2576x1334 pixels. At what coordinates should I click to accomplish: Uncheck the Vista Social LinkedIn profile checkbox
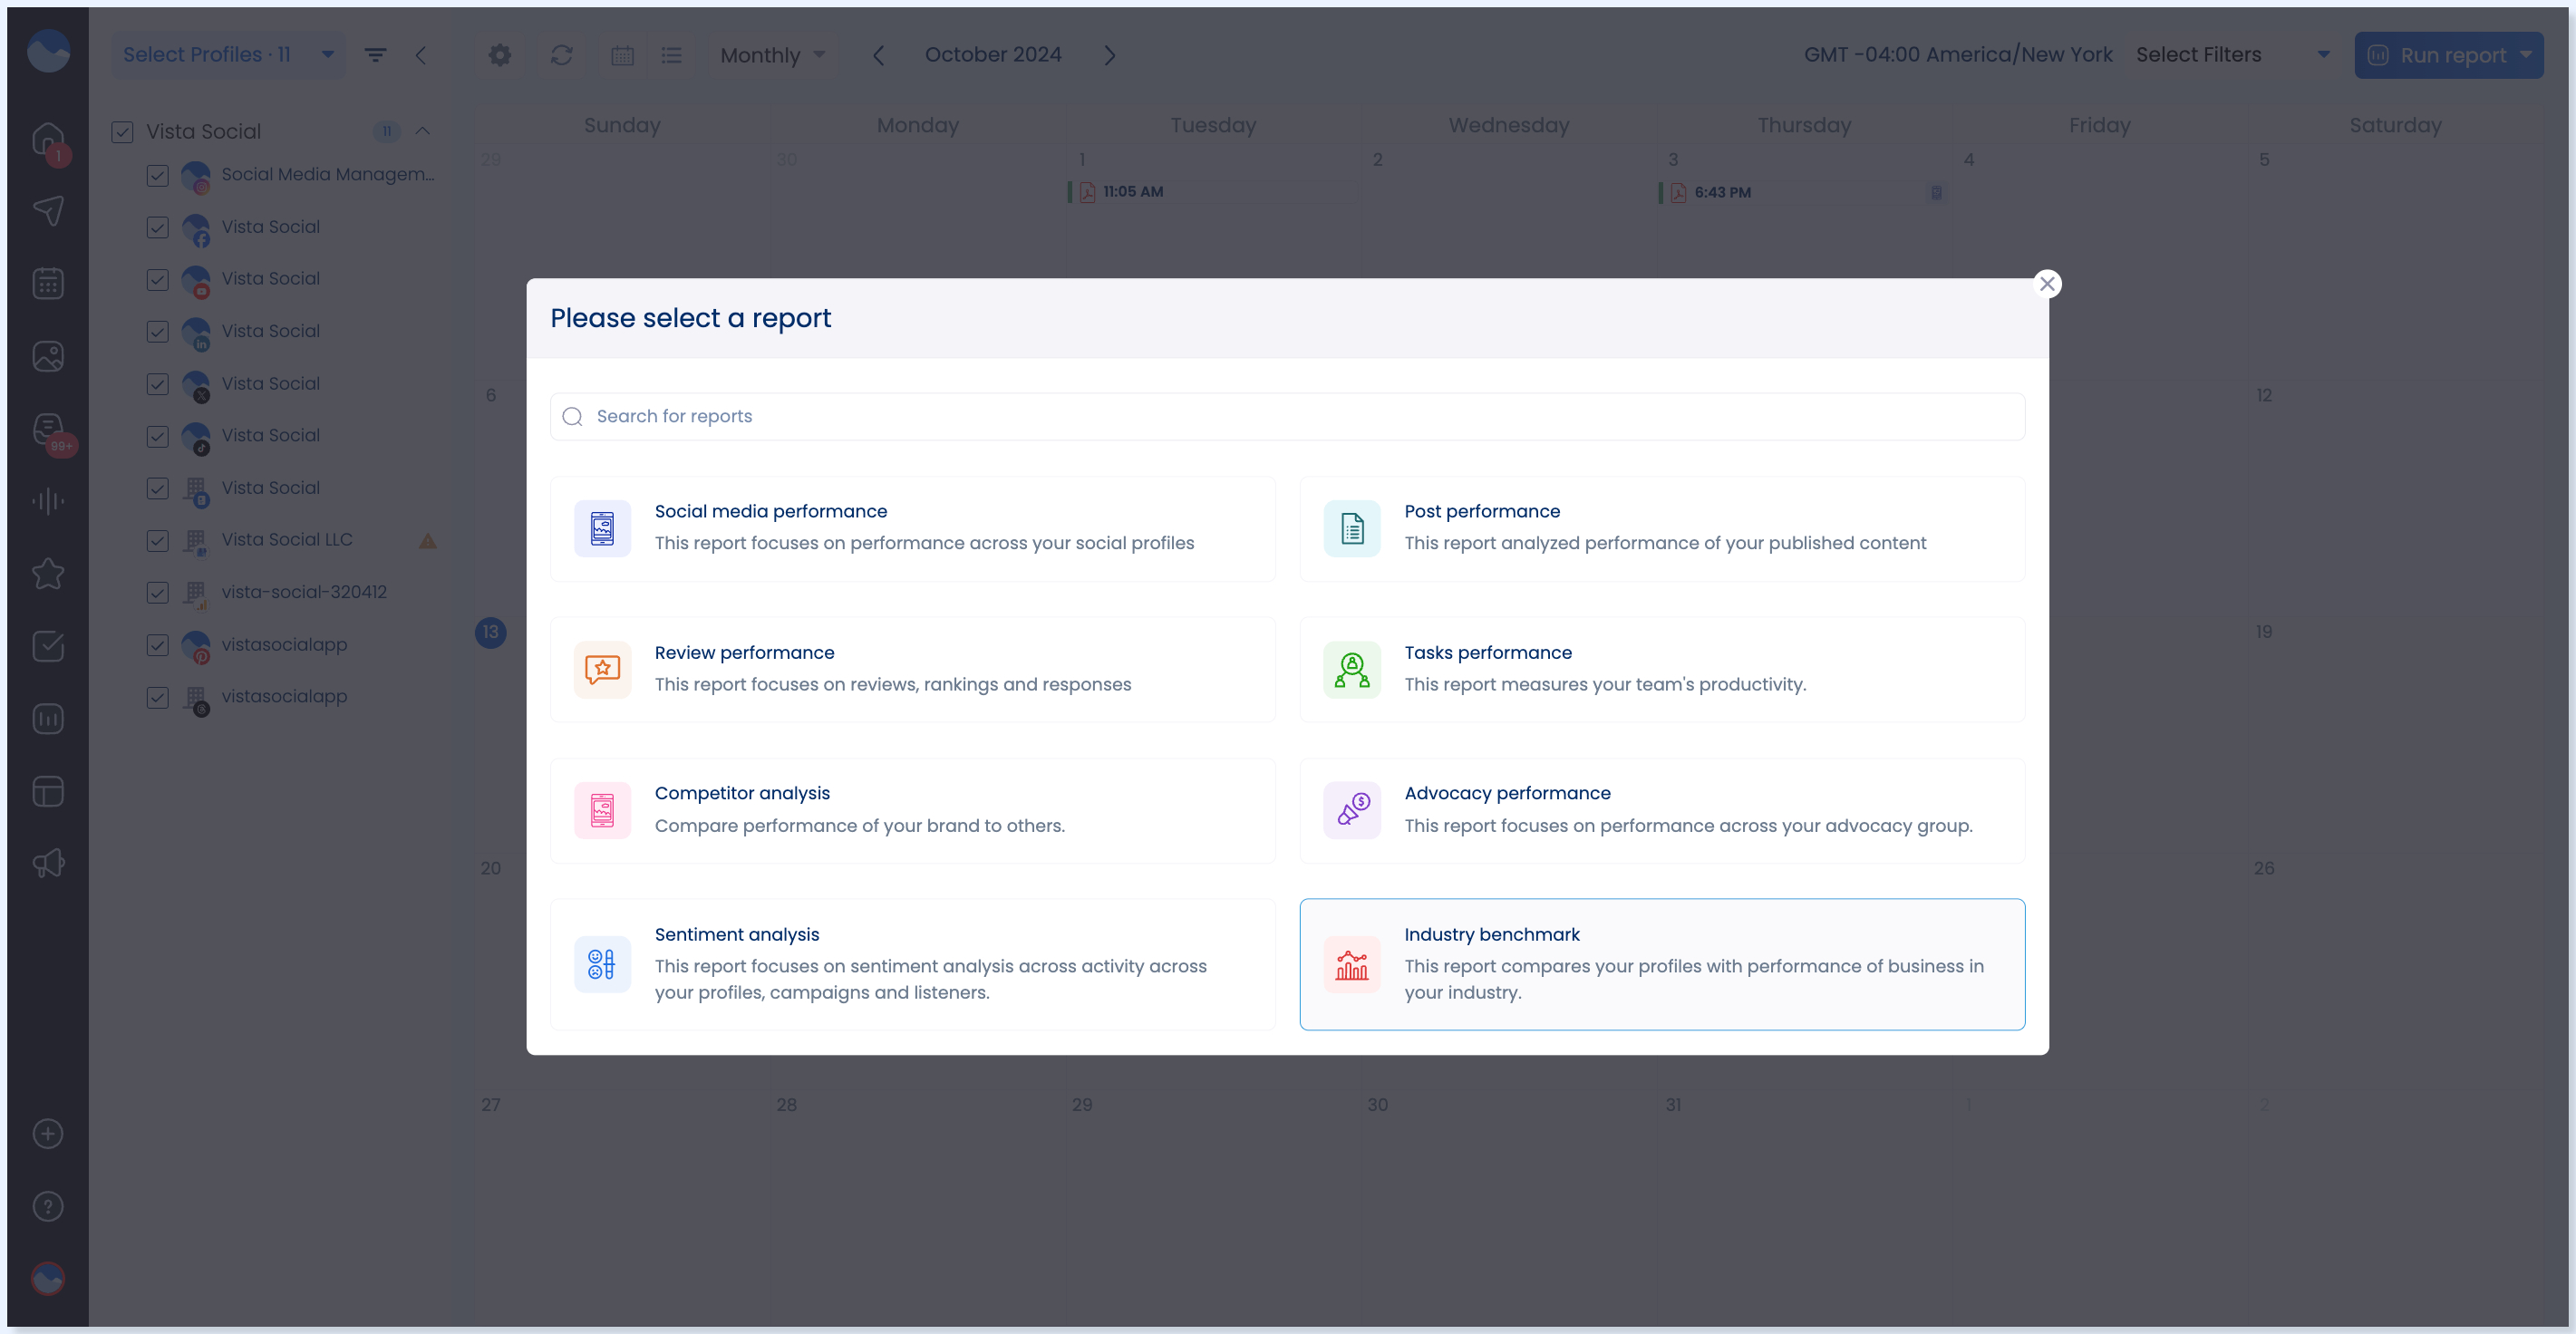(x=157, y=331)
